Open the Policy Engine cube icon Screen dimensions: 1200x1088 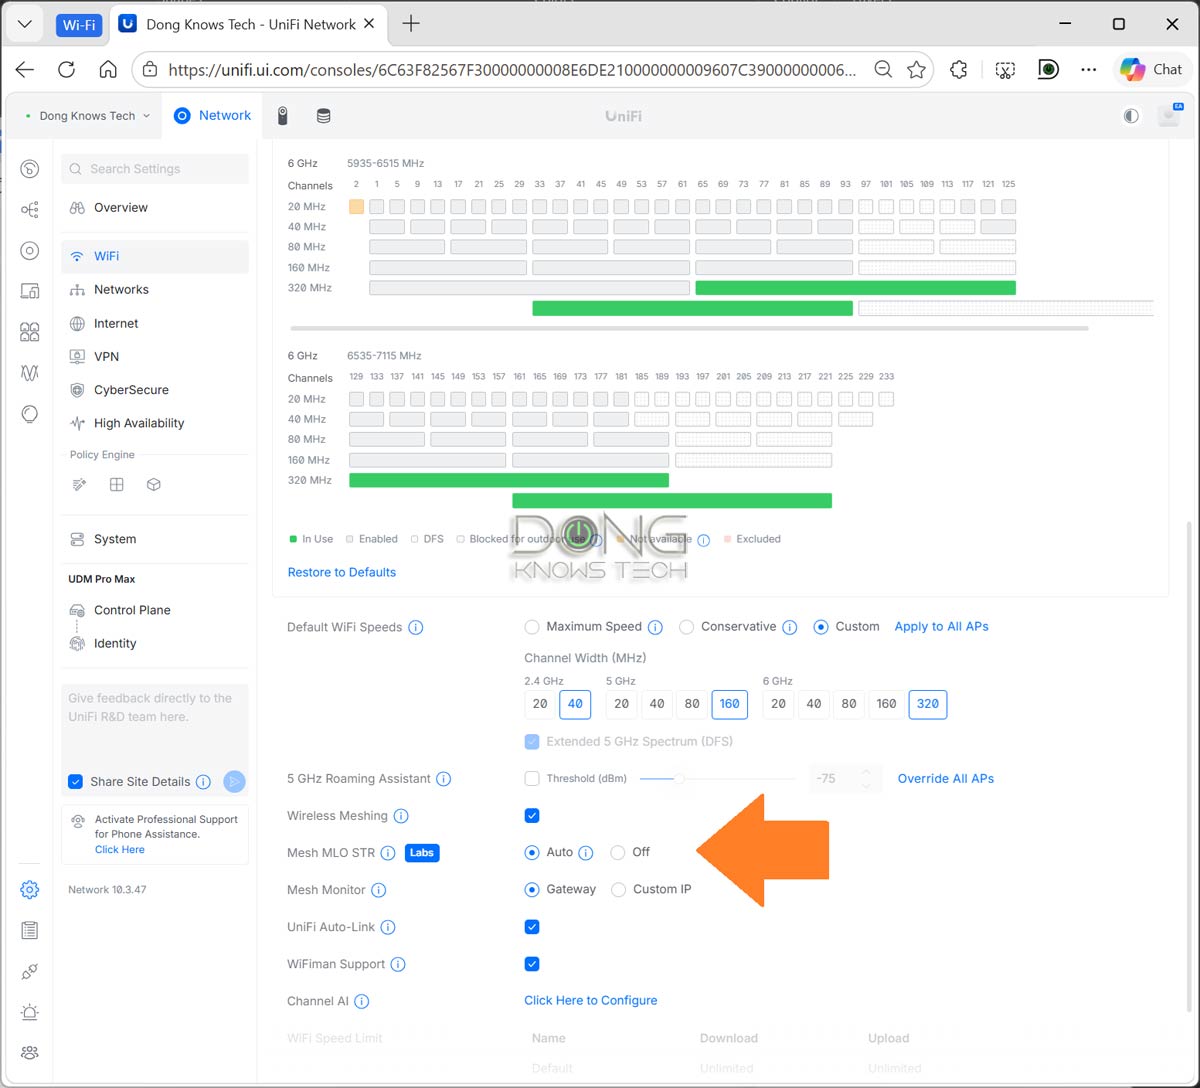(x=154, y=485)
